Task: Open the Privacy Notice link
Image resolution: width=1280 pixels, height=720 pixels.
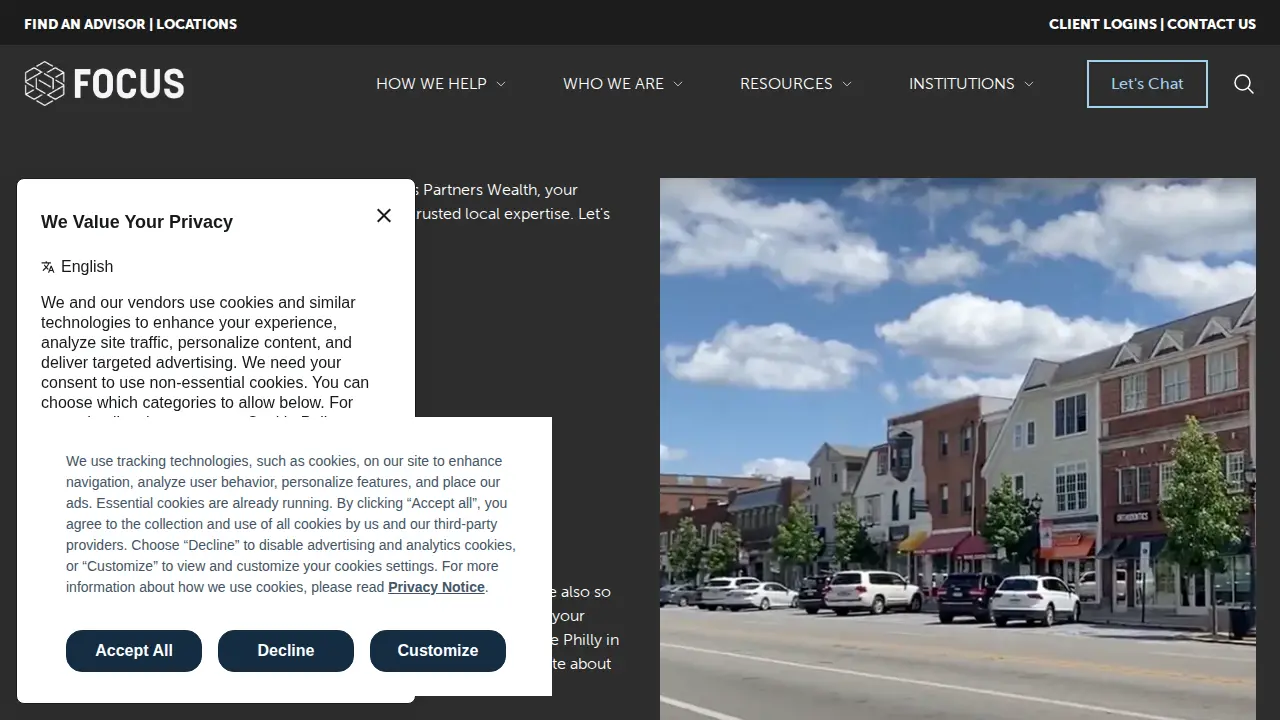Action: [436, 587]
